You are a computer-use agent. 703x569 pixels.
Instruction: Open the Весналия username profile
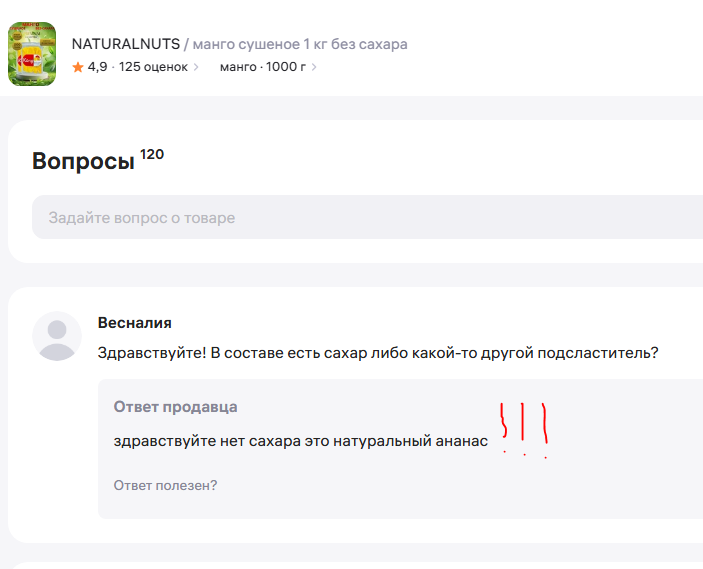134,322
